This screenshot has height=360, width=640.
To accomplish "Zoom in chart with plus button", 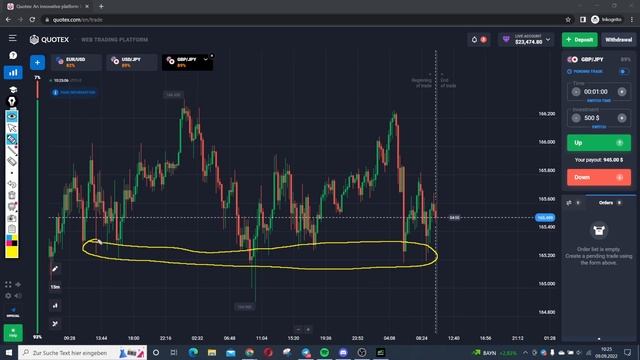I will [x=308, y=329].
